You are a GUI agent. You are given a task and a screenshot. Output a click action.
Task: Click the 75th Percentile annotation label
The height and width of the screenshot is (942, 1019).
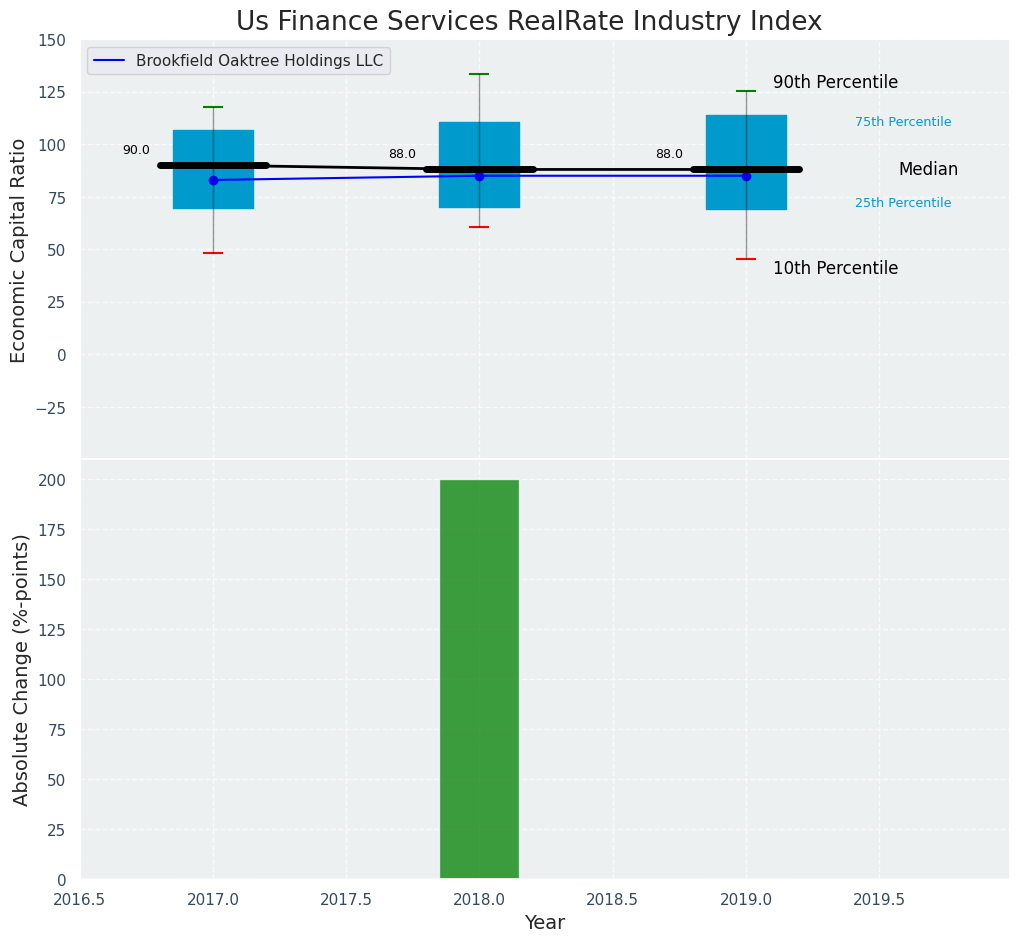pyautogui.click(x=903, y=122)
